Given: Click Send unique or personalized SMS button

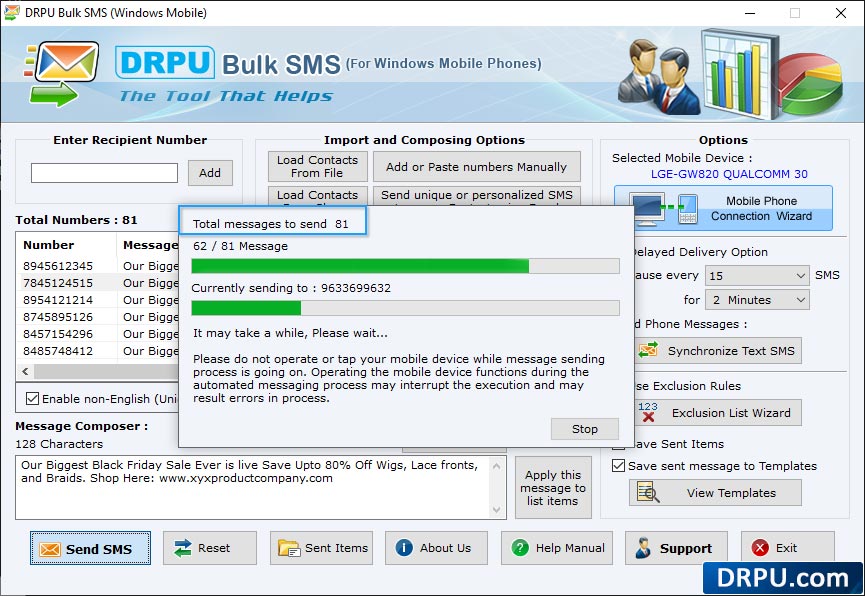Looking at the screenshot, I should [477, 196].
